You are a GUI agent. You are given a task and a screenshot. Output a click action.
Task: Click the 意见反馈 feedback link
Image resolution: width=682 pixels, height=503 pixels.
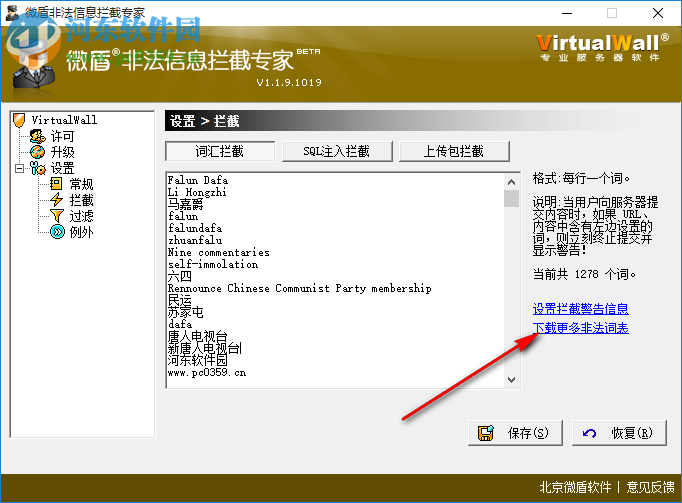click(650, 487)
